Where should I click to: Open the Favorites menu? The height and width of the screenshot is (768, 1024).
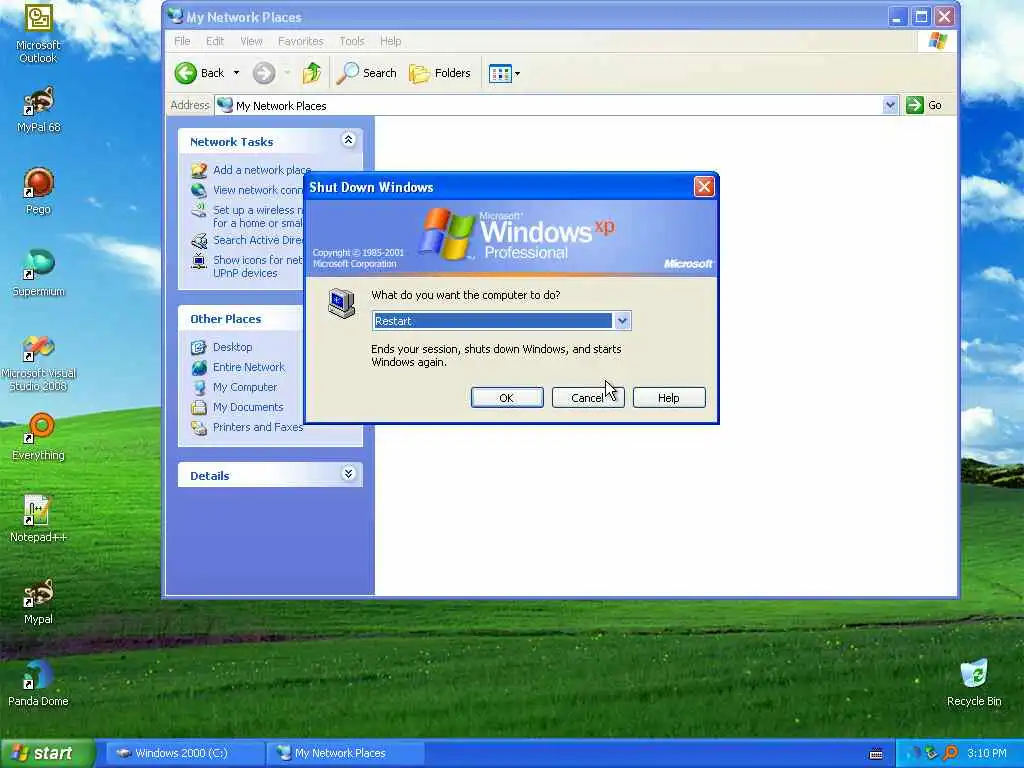pyautogui.click(x=300, y=41)
